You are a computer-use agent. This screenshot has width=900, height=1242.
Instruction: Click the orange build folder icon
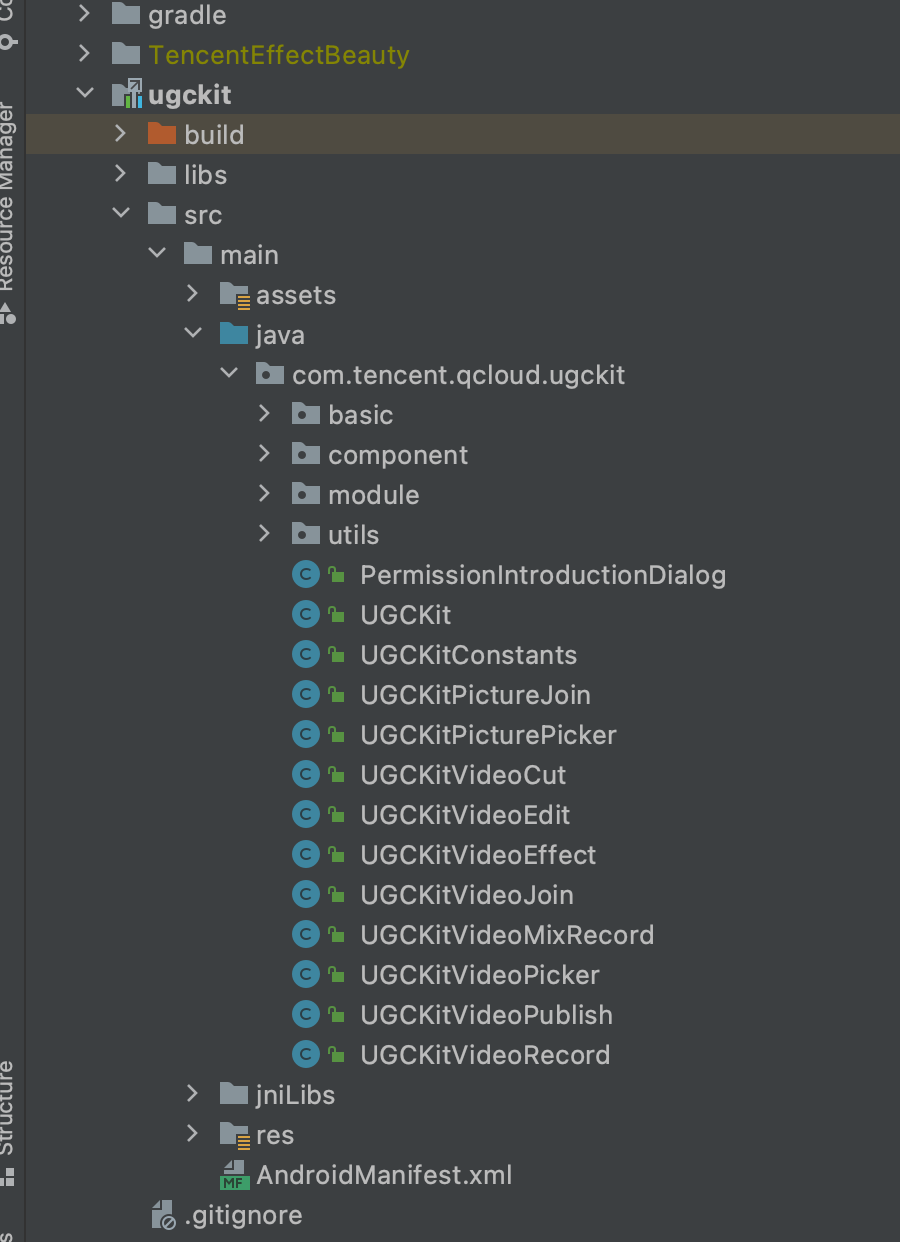(161, 135)
